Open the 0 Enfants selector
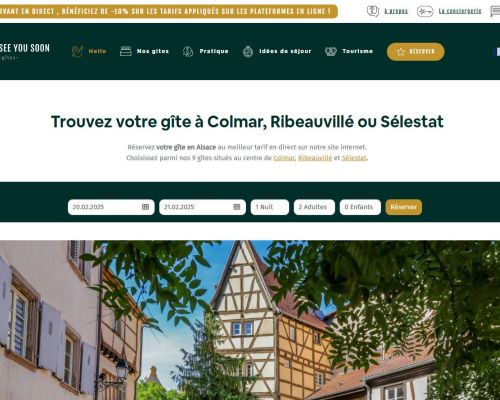The image size is (500, 400). coord(360,207)
